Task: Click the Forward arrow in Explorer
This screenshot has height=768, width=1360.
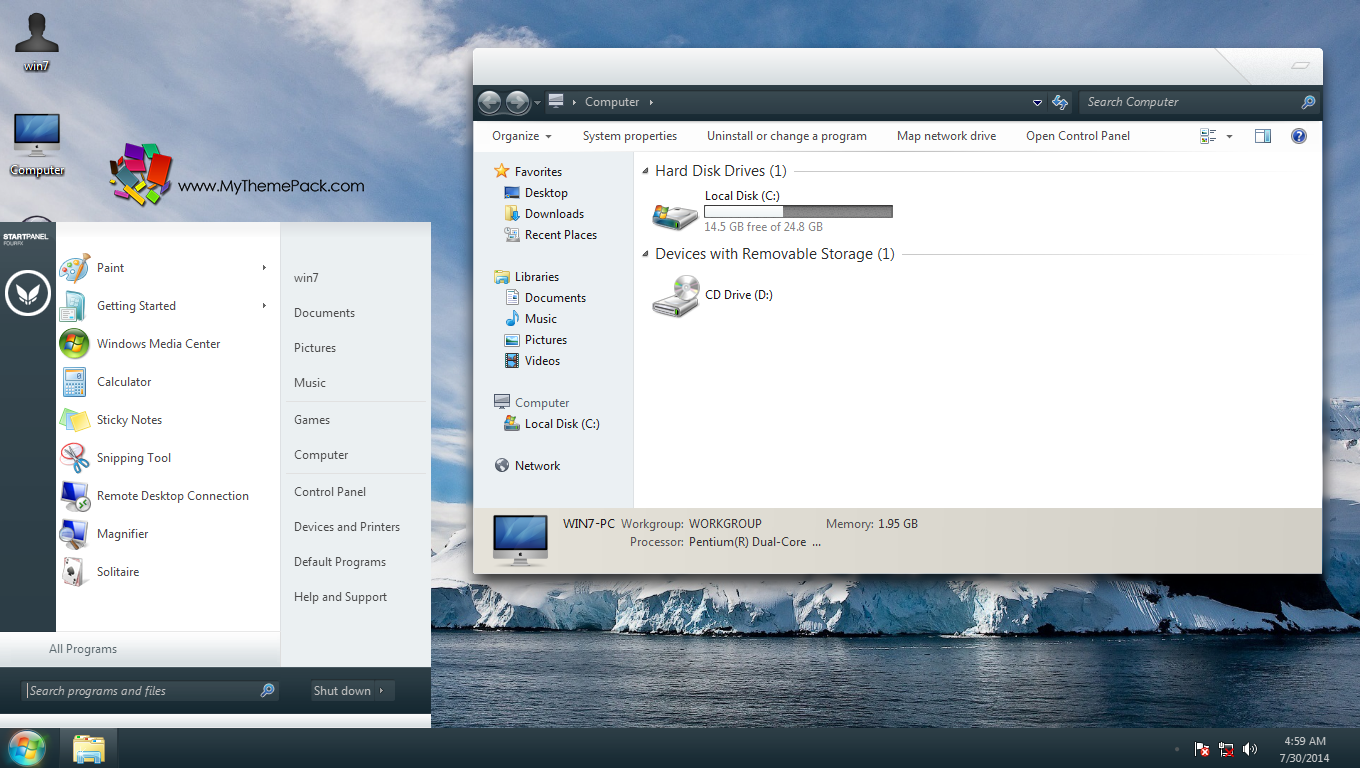Action: pos(518,102)
